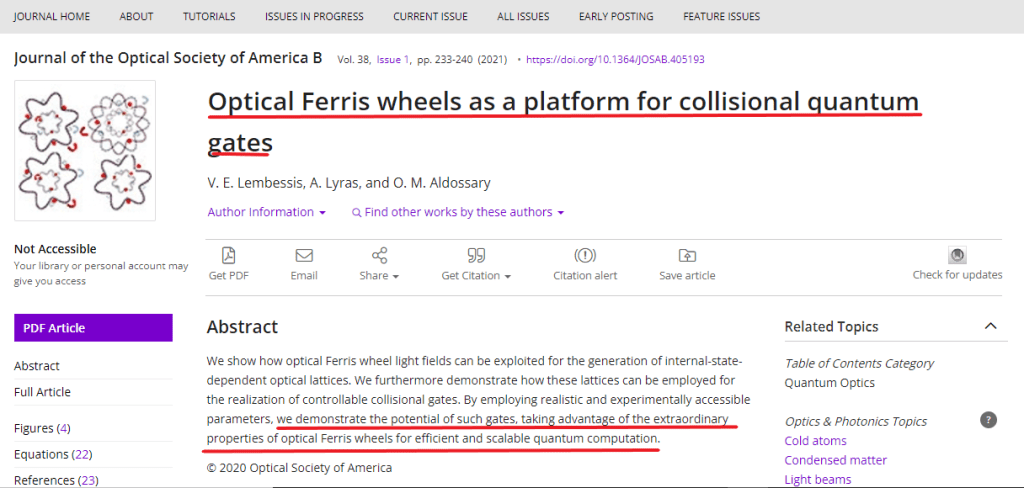Click the Share icon

379,256
